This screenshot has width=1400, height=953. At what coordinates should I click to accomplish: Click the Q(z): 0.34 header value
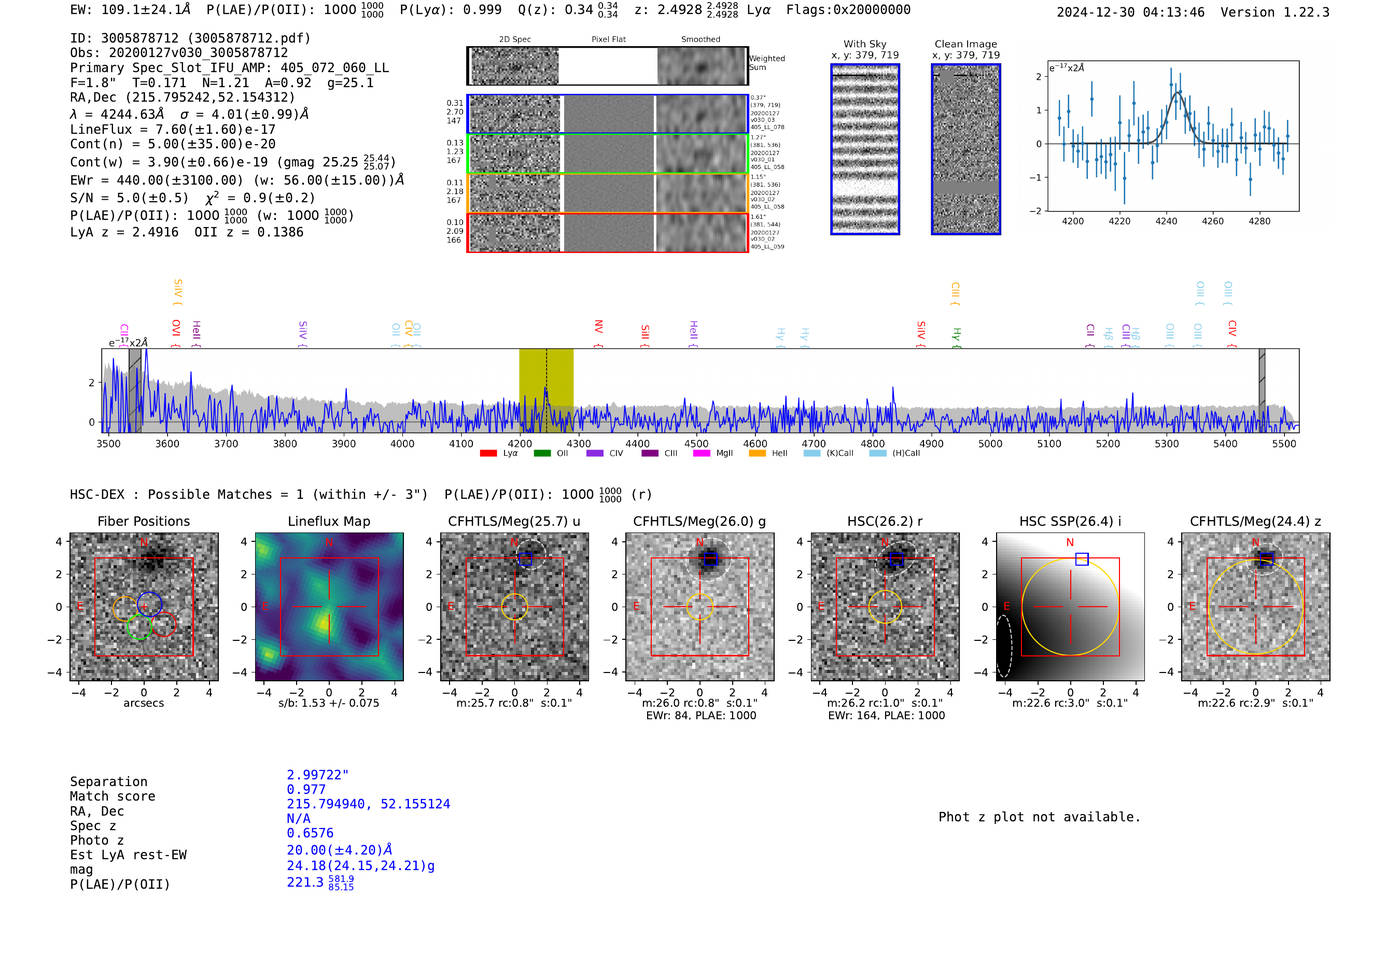pyautogui.click(x=568, y=10)
